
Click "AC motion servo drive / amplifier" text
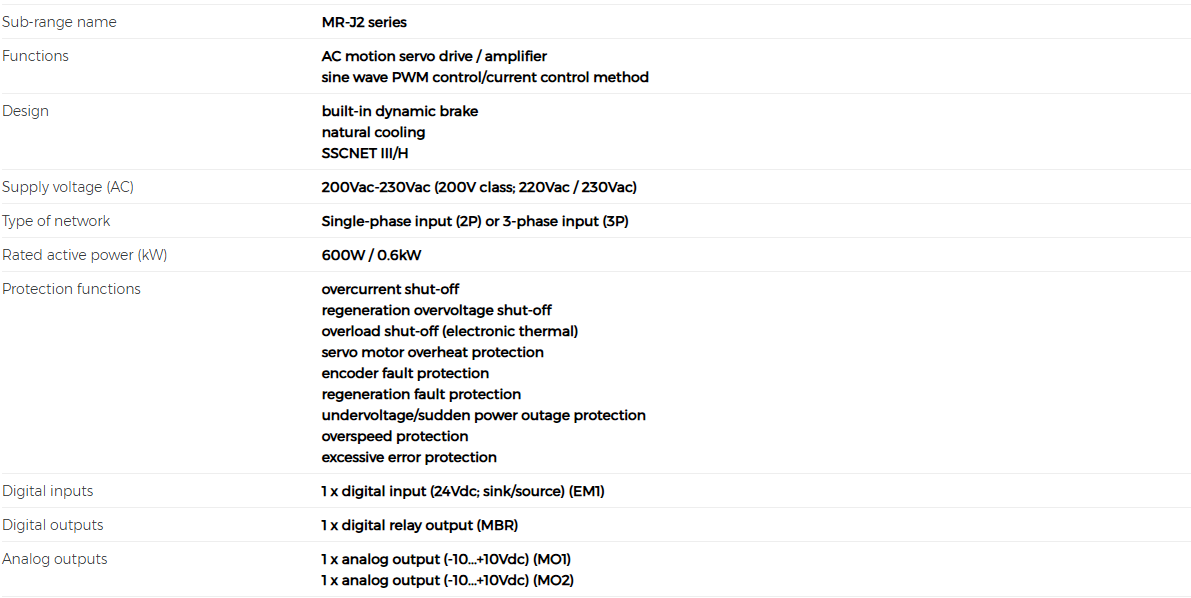[x=434, y=56]
